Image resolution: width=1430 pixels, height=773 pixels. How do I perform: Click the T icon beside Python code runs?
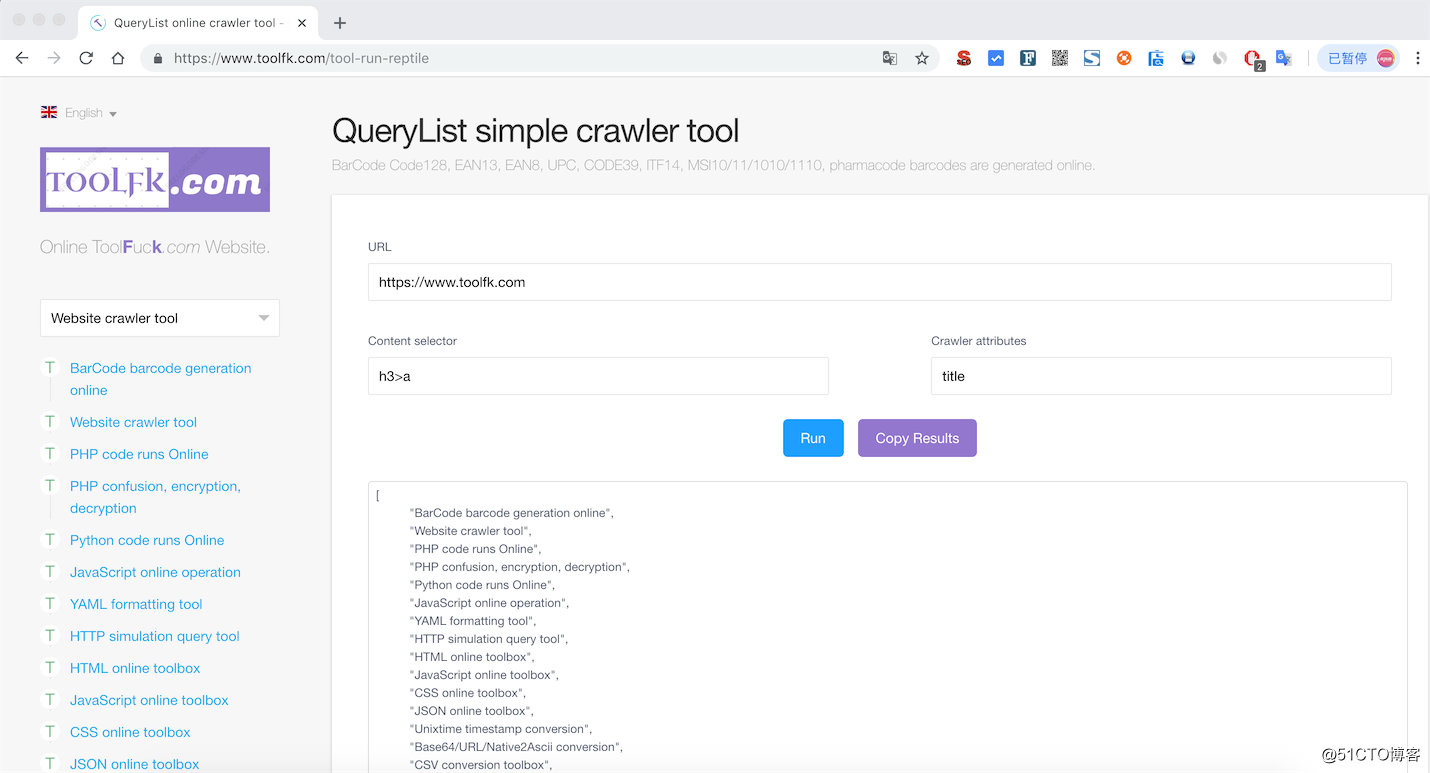click(49, 539)
